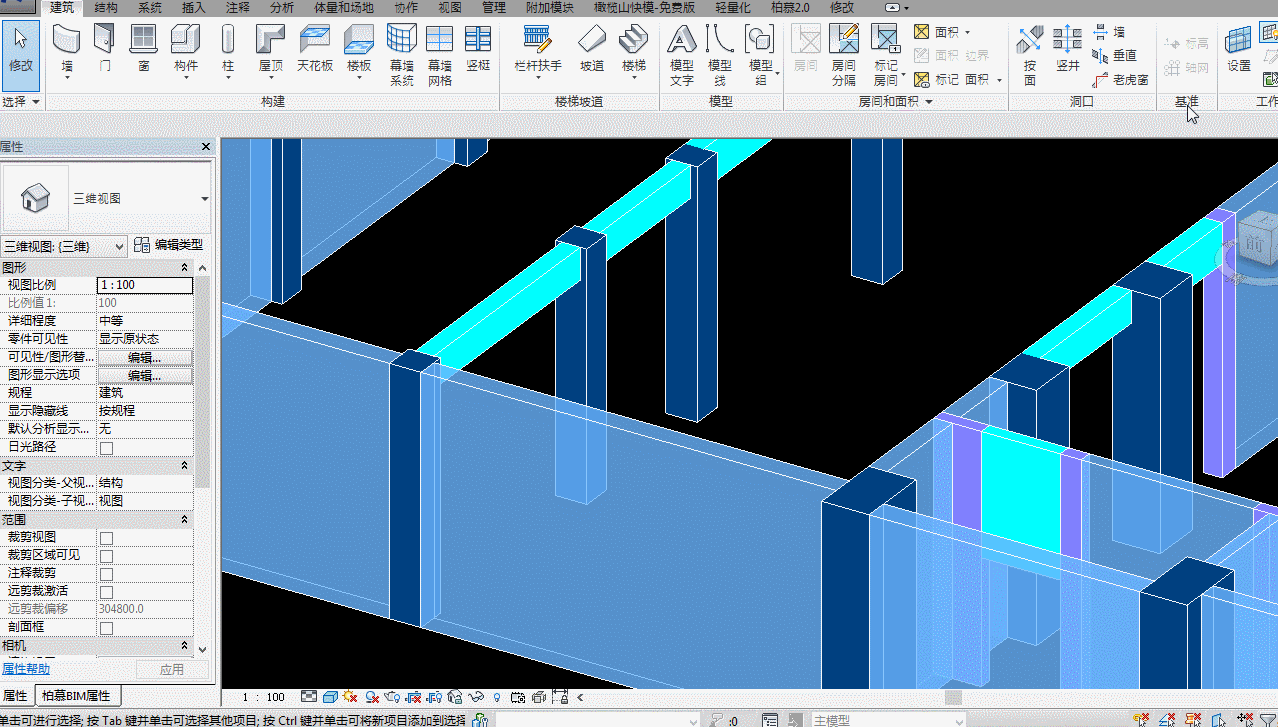Select the 楼梯 (Stair) tool

(633, 50)
